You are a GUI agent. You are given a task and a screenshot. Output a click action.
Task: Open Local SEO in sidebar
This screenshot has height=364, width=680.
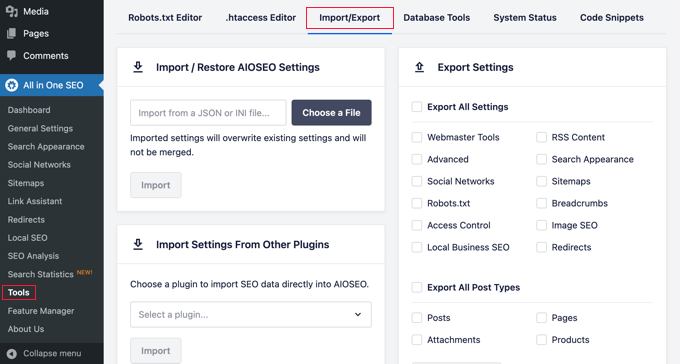click(27, 238)
